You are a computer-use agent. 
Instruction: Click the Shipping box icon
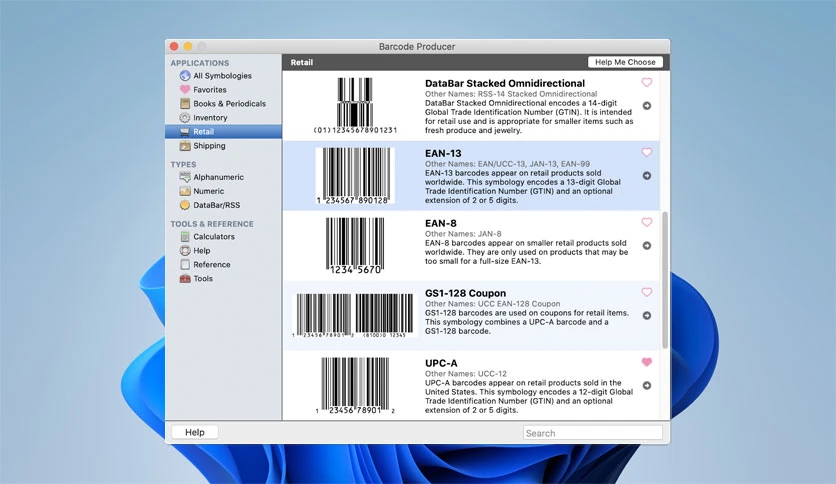(x=185, y=146)
